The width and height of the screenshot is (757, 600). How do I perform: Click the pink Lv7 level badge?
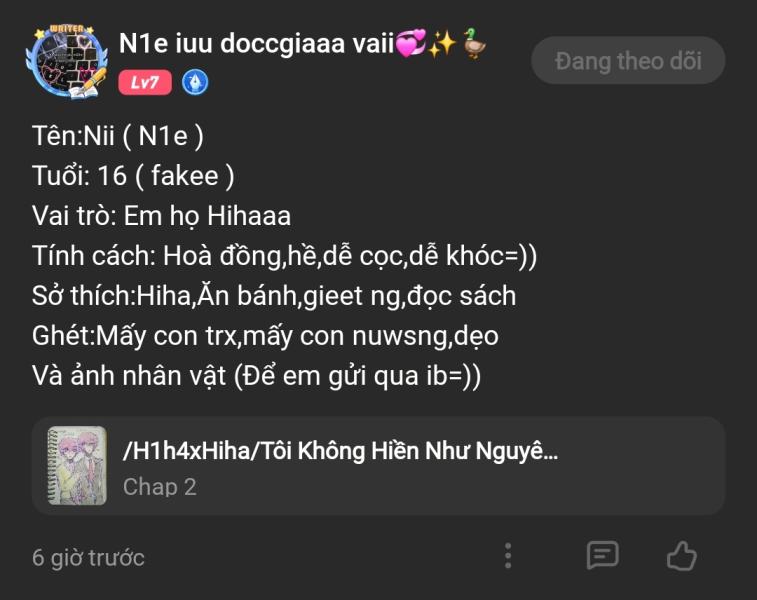click(x=145, y=83)
